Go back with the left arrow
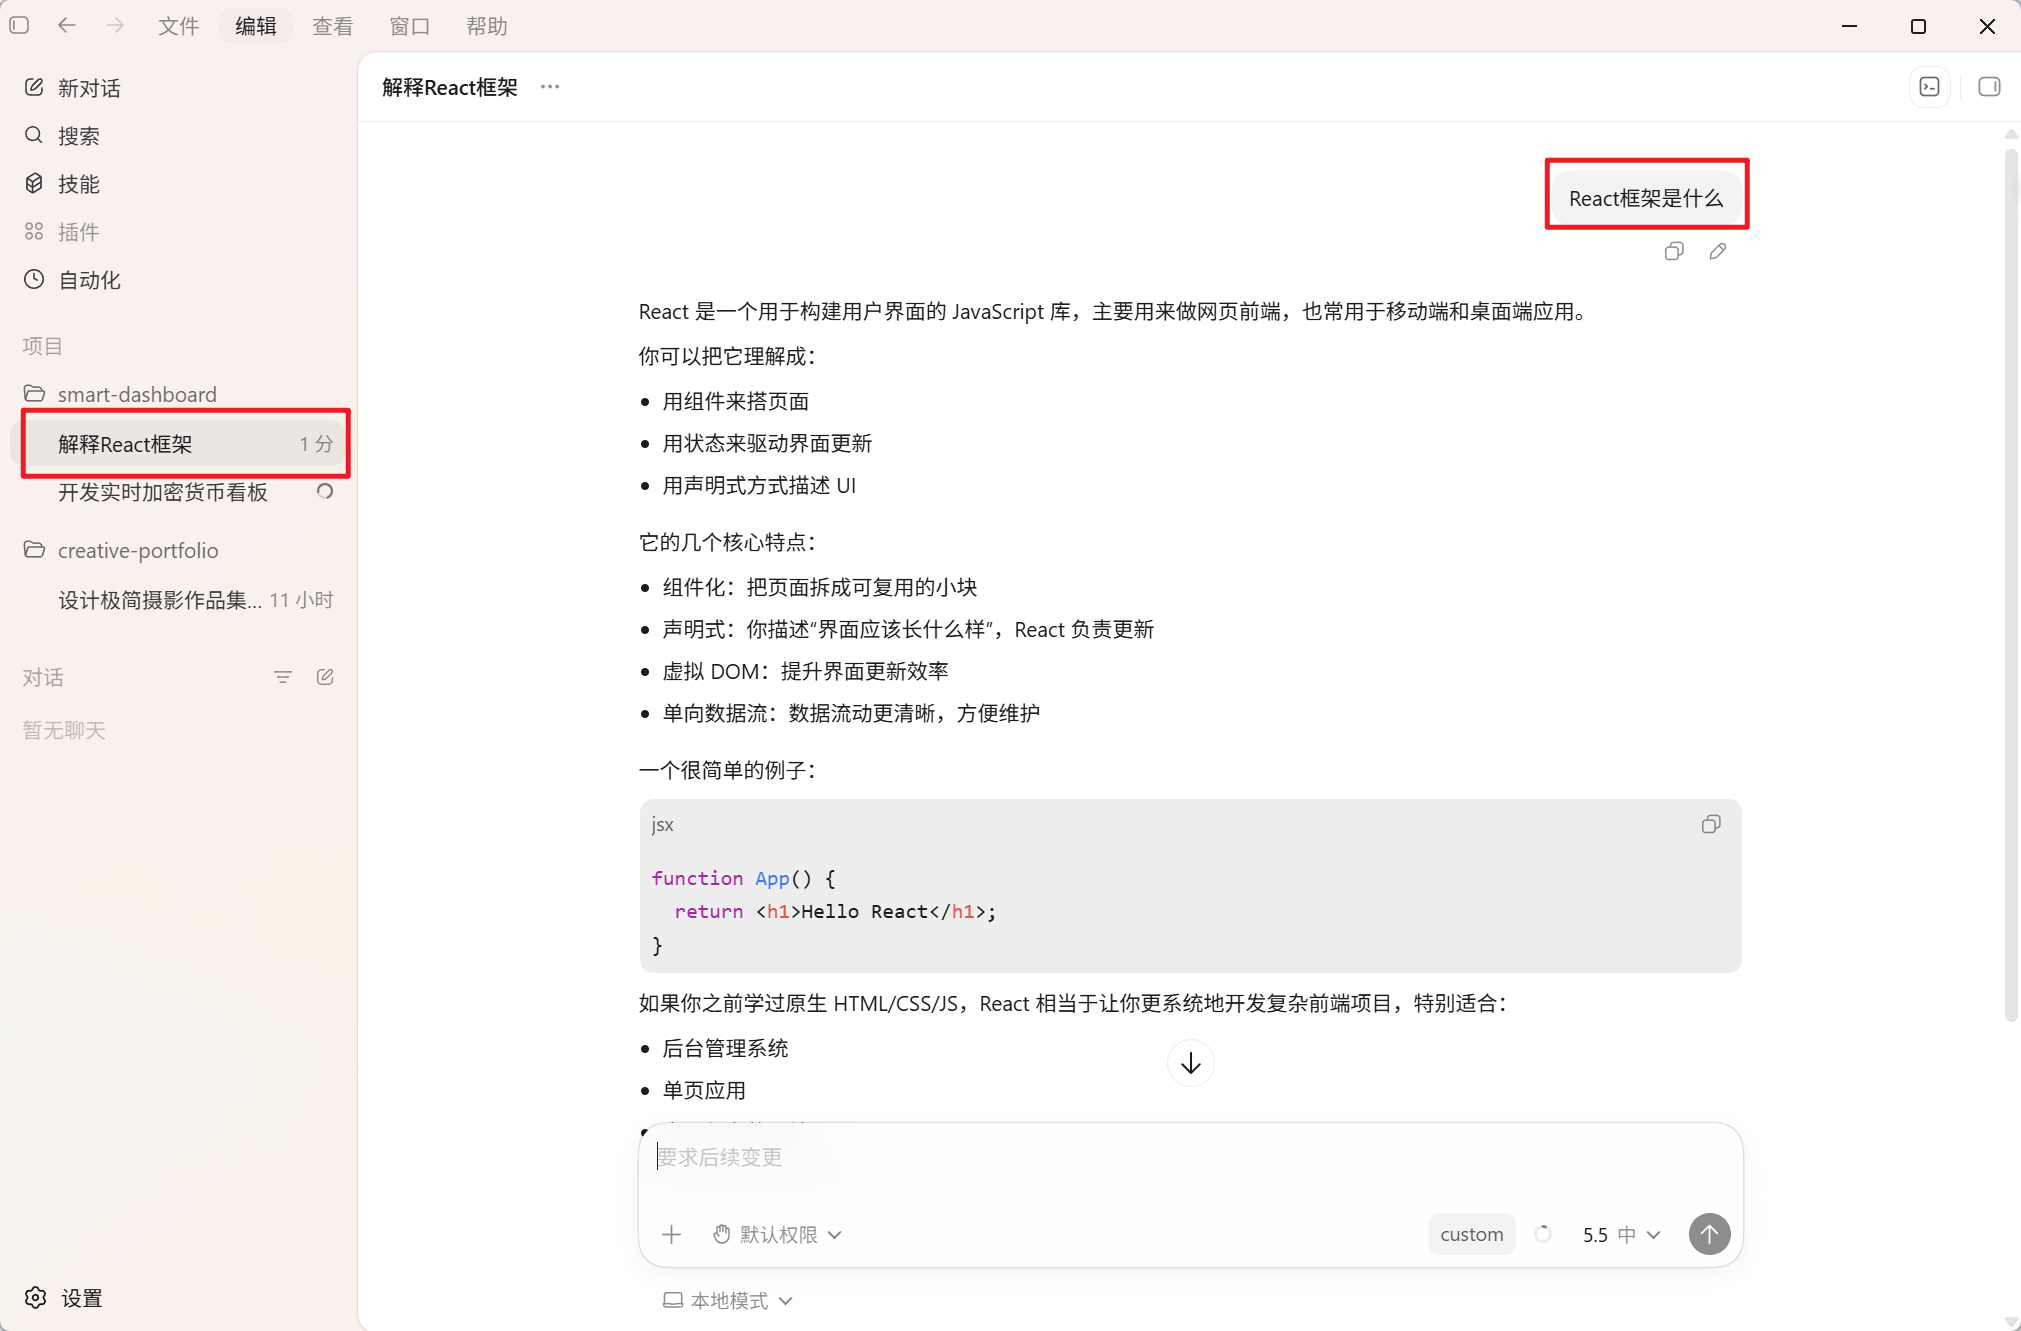The width and height of the screenshot is (2021, 1331). pyautogui.click(x=67, y=25)
